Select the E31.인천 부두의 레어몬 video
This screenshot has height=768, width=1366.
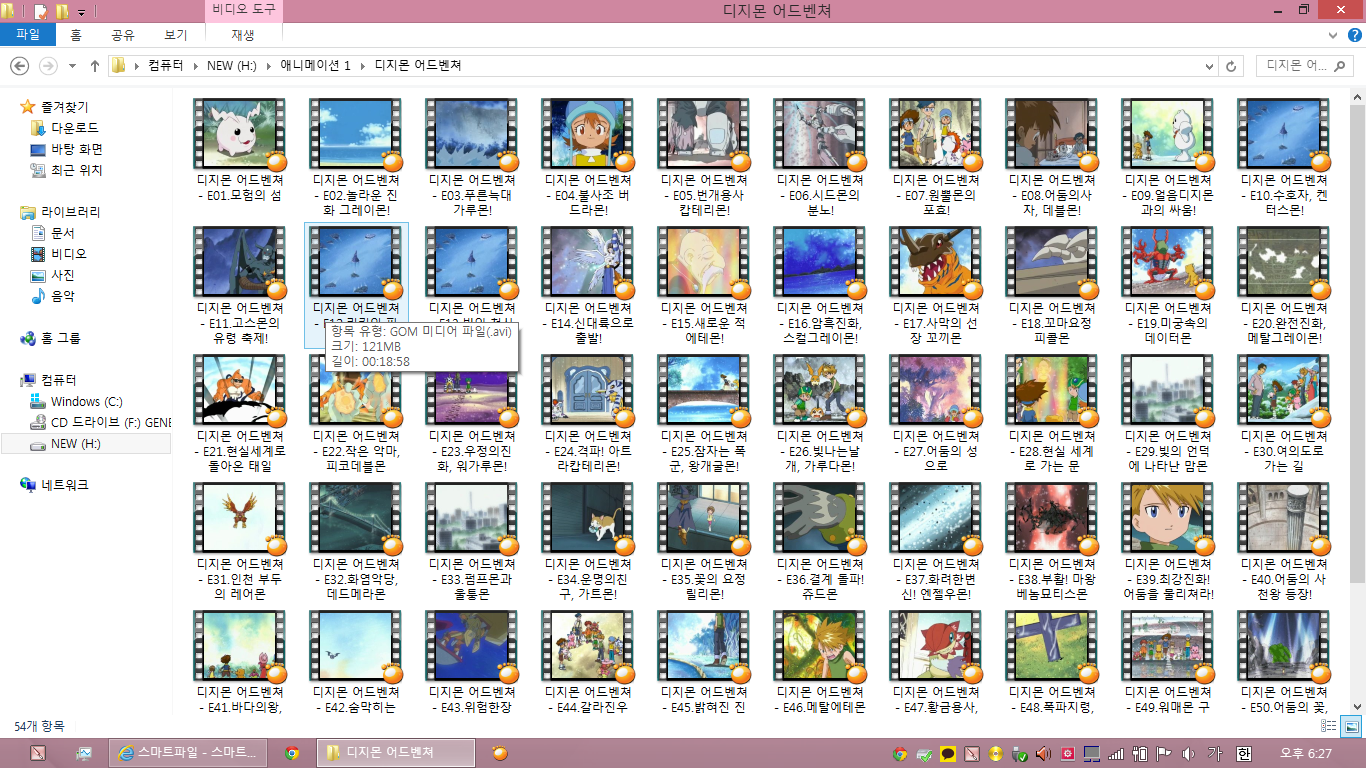pos(240,542)
